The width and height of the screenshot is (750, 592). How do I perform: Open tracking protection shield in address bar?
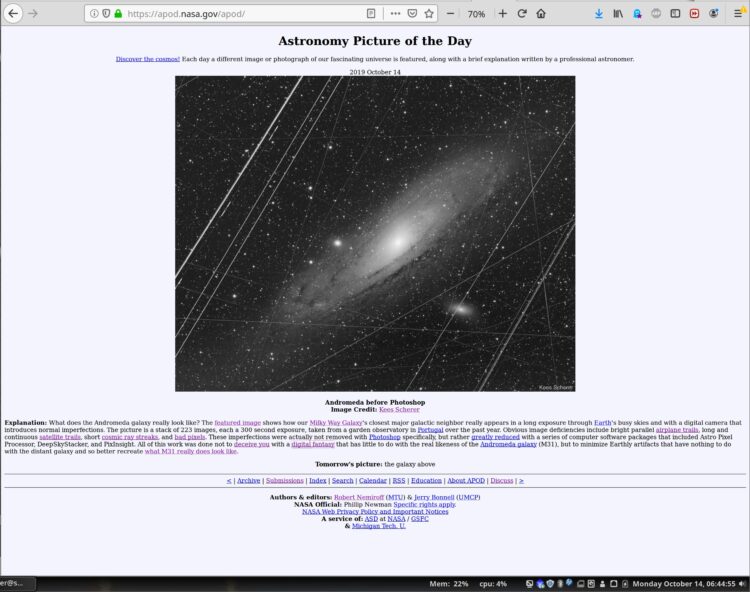tap(106, 13)
